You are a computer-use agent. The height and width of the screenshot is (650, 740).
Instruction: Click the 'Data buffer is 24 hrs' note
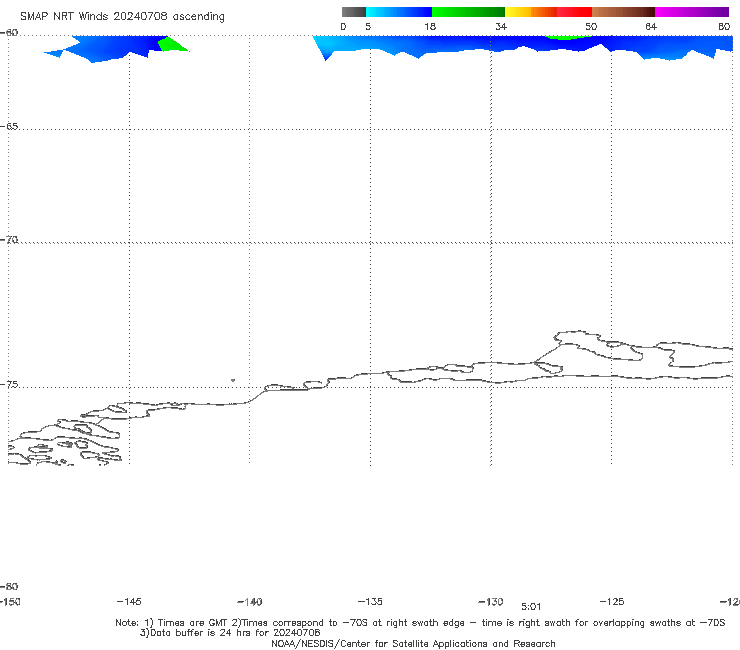[x=230, y=633]
